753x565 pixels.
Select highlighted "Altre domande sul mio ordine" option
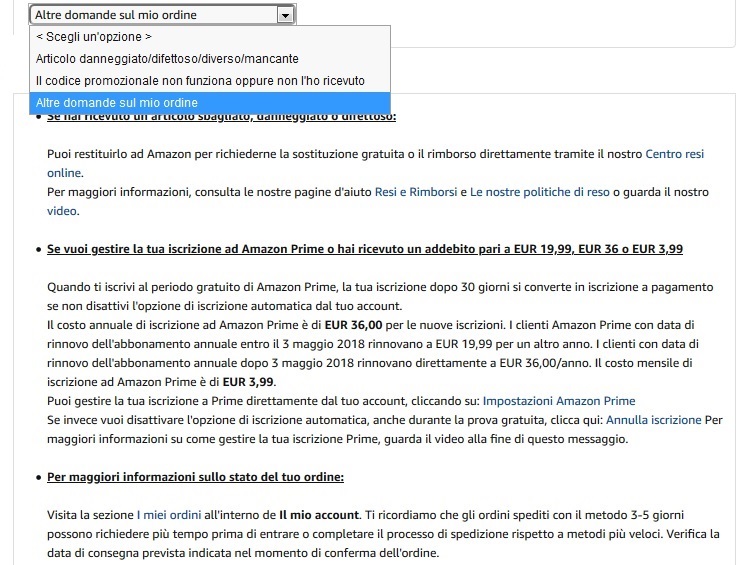210,103
